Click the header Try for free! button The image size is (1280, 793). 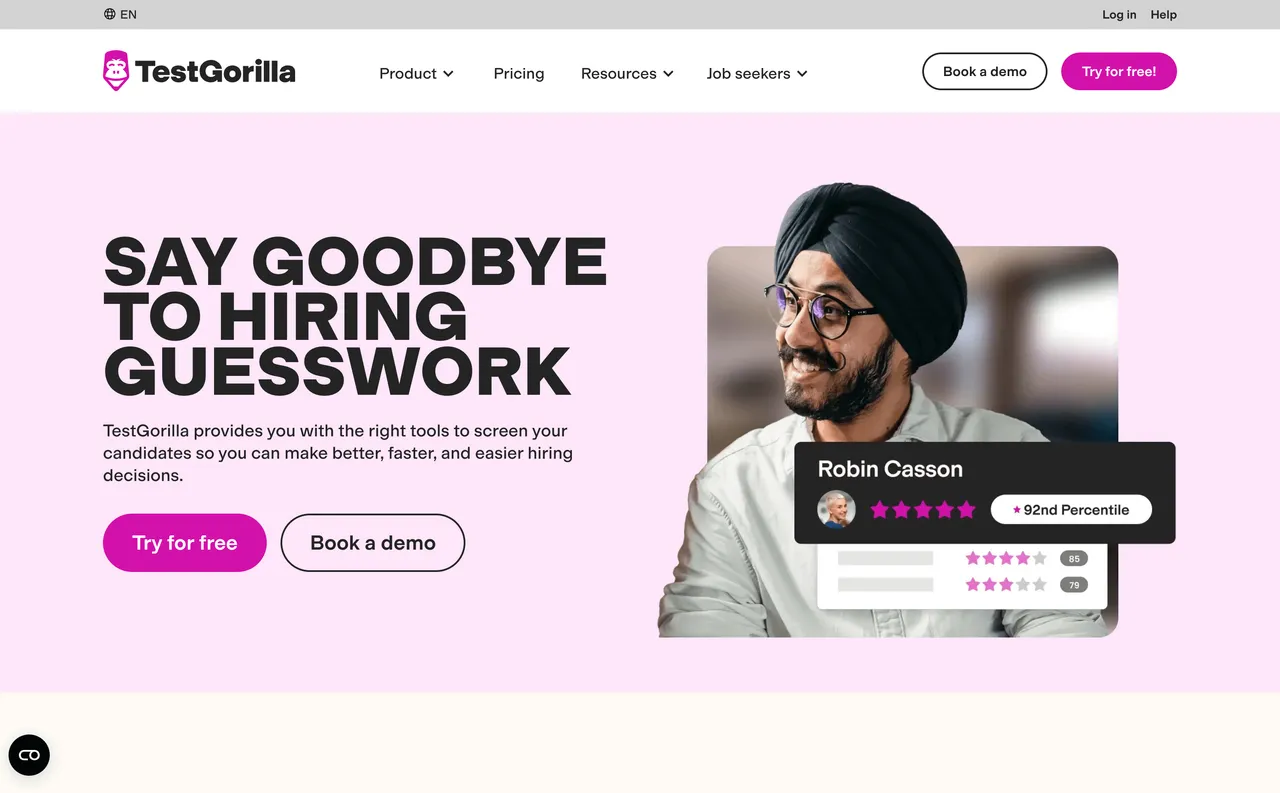1119,71
